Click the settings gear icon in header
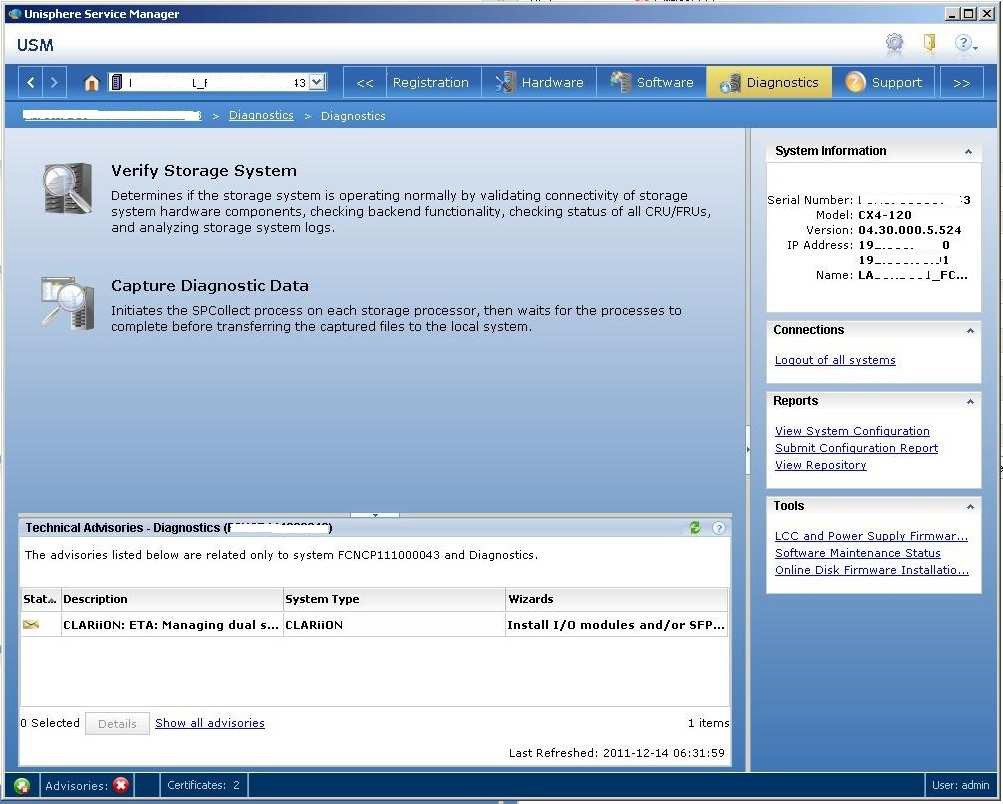The height and width of the screenshot is (804, 1003). coord(894,43)
